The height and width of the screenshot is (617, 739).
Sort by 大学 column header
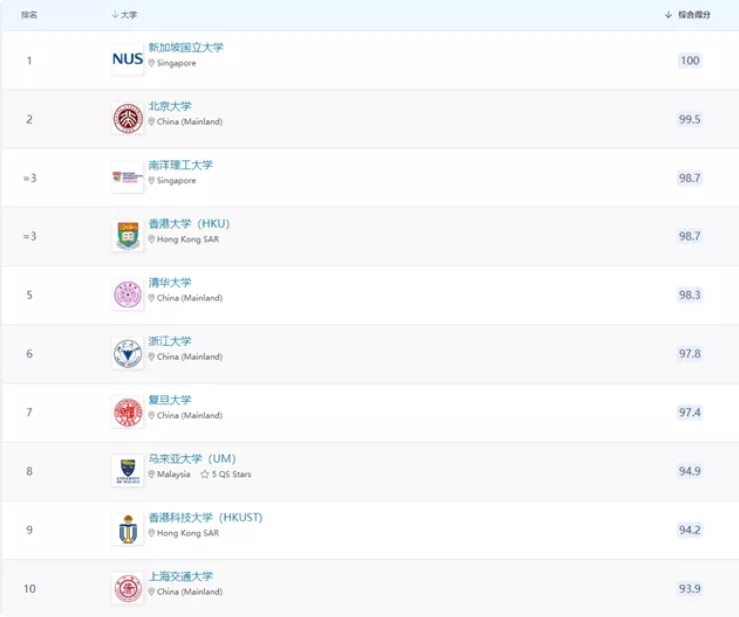coord(125,15)
